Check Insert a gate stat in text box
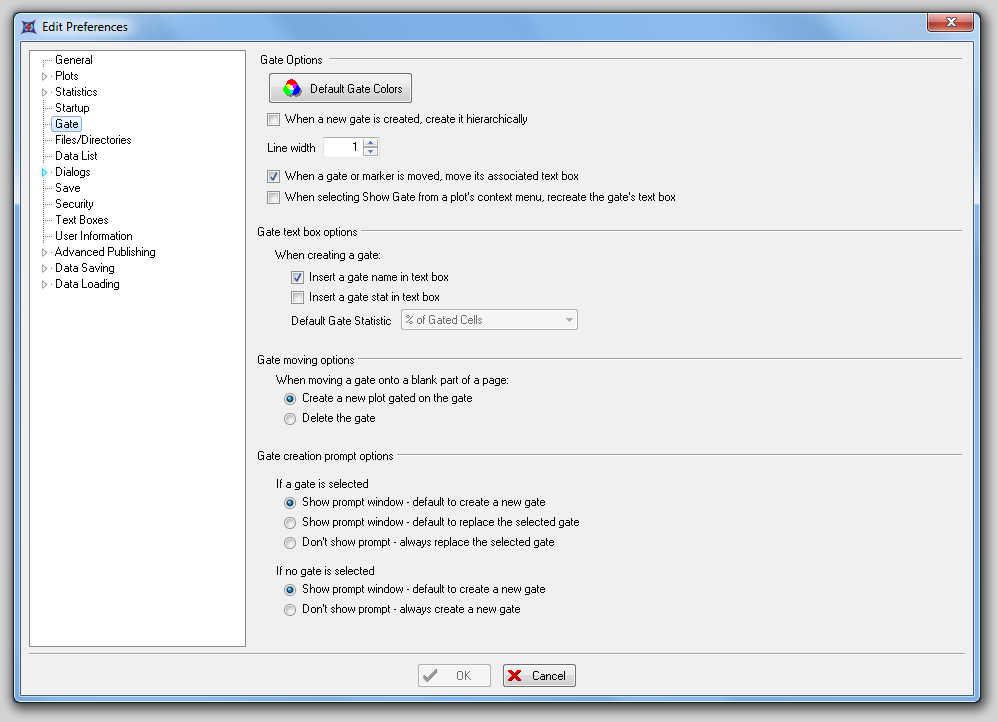 297,298
